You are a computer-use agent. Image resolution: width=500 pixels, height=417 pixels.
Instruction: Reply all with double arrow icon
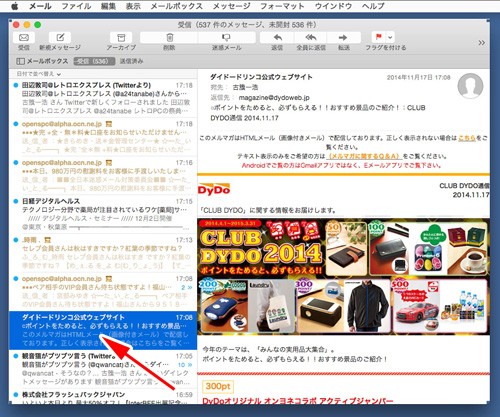(311, 37)
